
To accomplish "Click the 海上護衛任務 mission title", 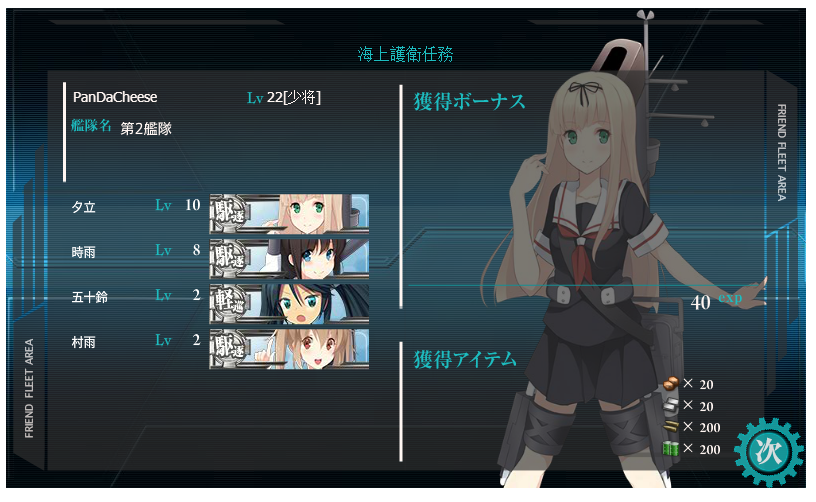I will (405, 54).
